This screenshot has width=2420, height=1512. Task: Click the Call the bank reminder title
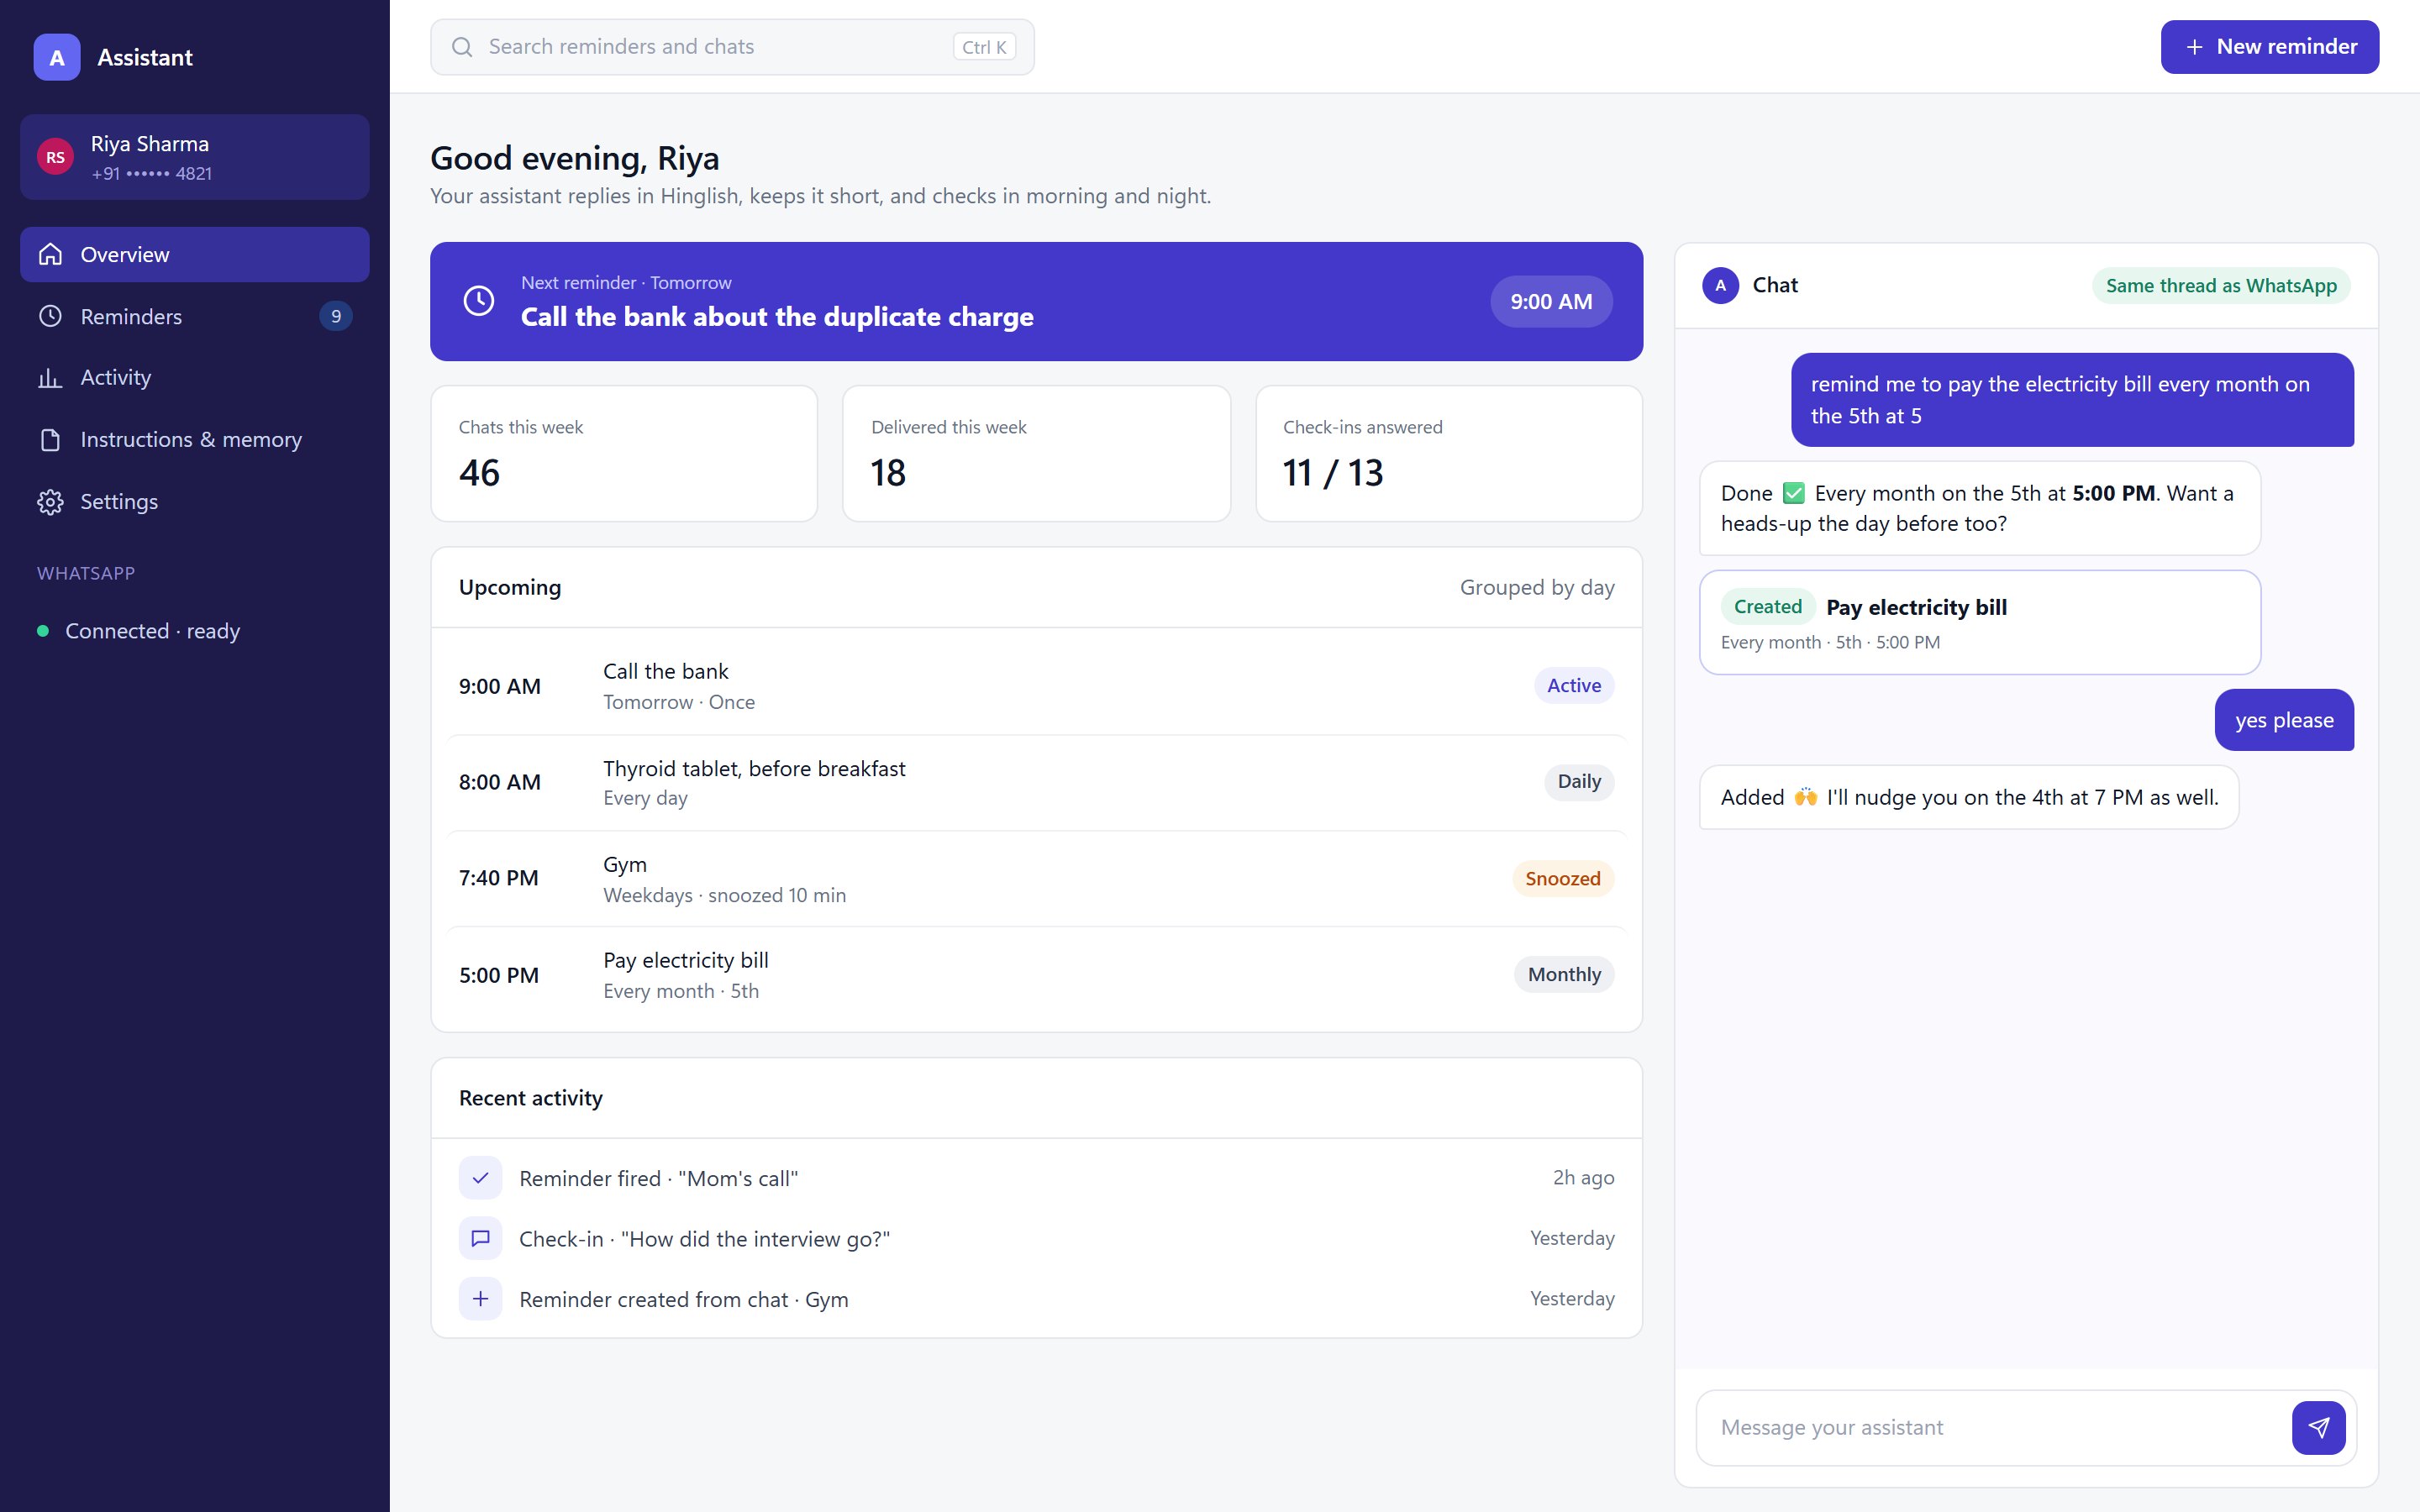coord(665,672)
